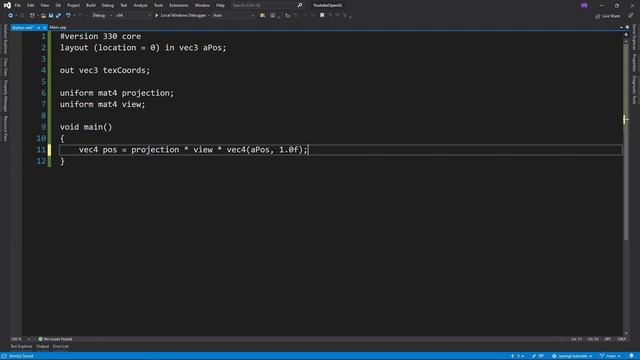
Task: Open the Extensions menu
Action: (x=179, y=5)
